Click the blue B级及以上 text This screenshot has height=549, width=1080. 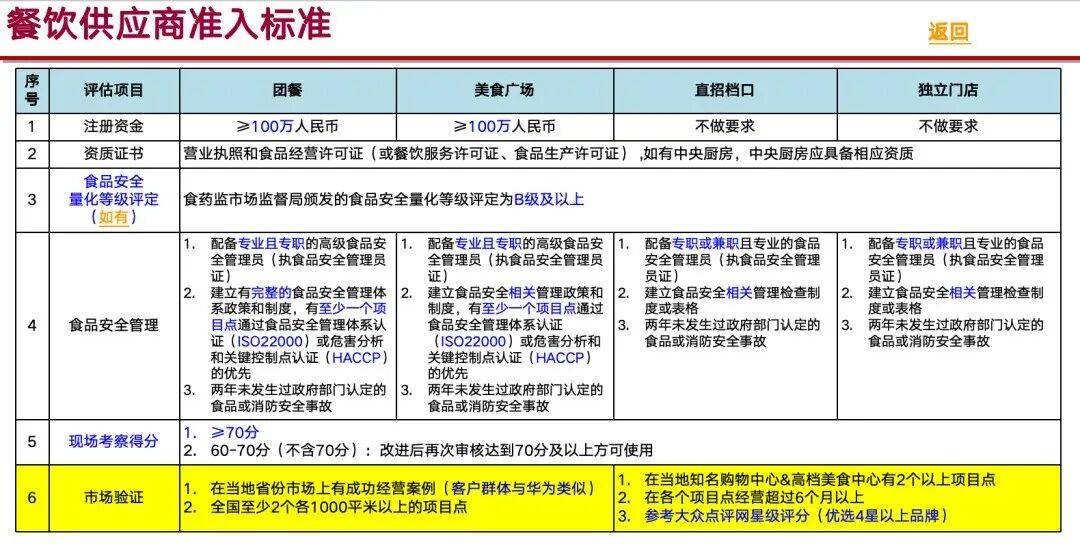549,199
